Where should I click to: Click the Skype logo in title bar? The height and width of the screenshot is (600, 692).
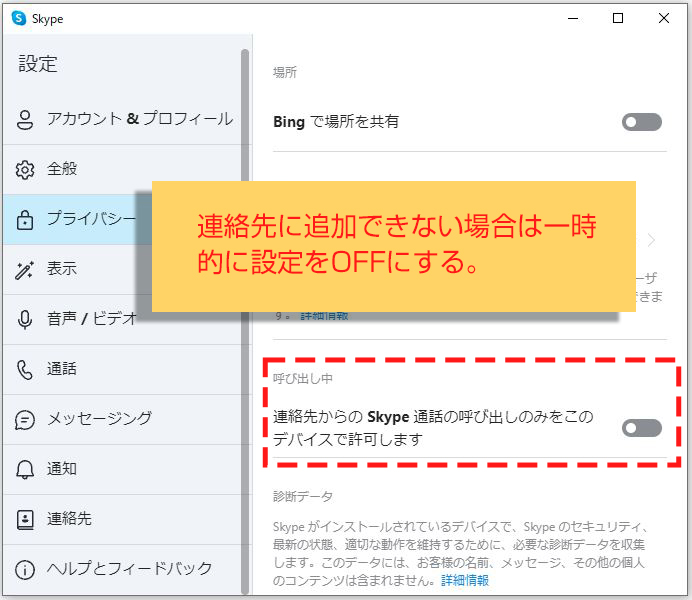(x=19, y=19)
